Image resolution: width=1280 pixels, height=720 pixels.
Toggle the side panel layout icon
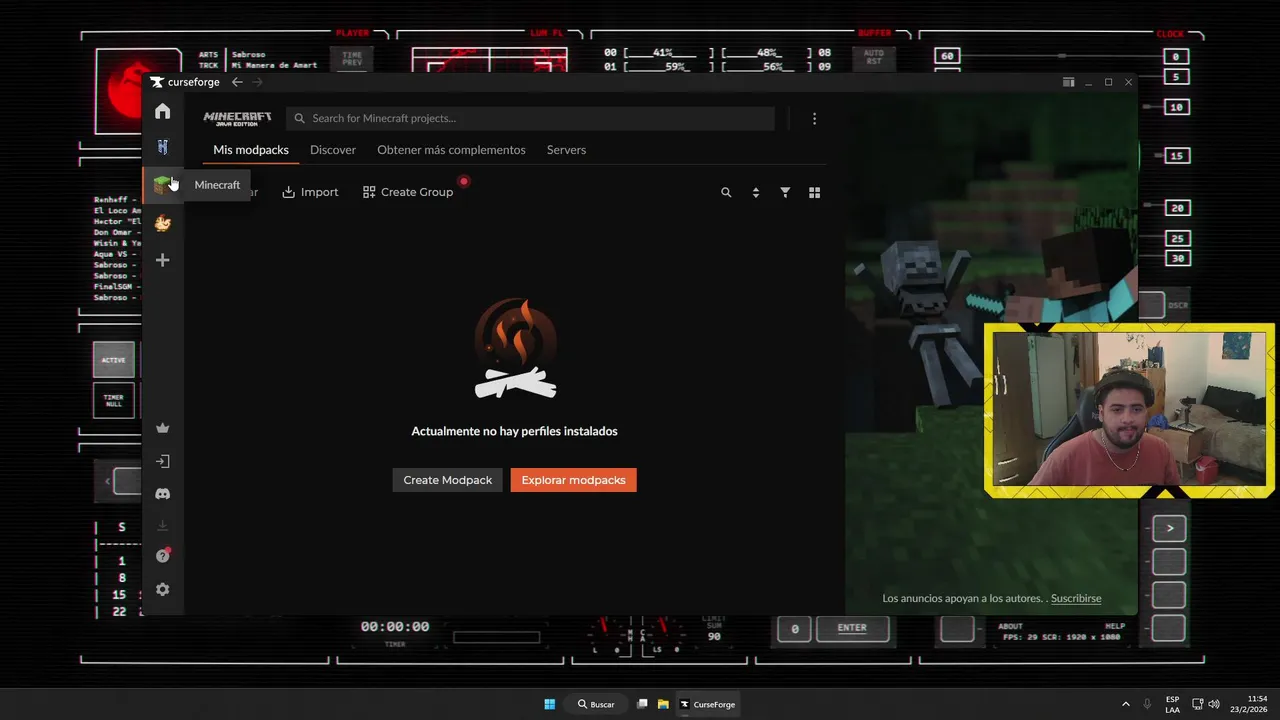[1068, 82]
